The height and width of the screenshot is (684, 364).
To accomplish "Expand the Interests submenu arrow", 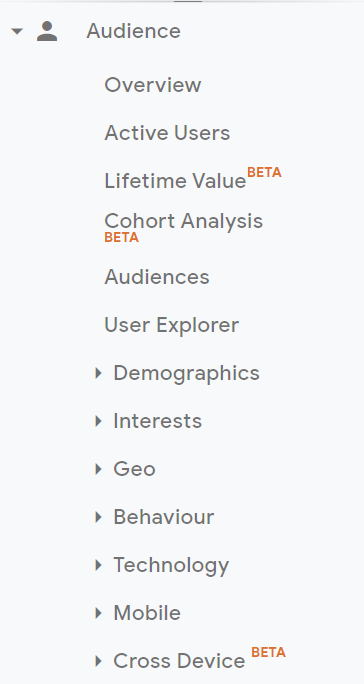I will coord(98,421).
